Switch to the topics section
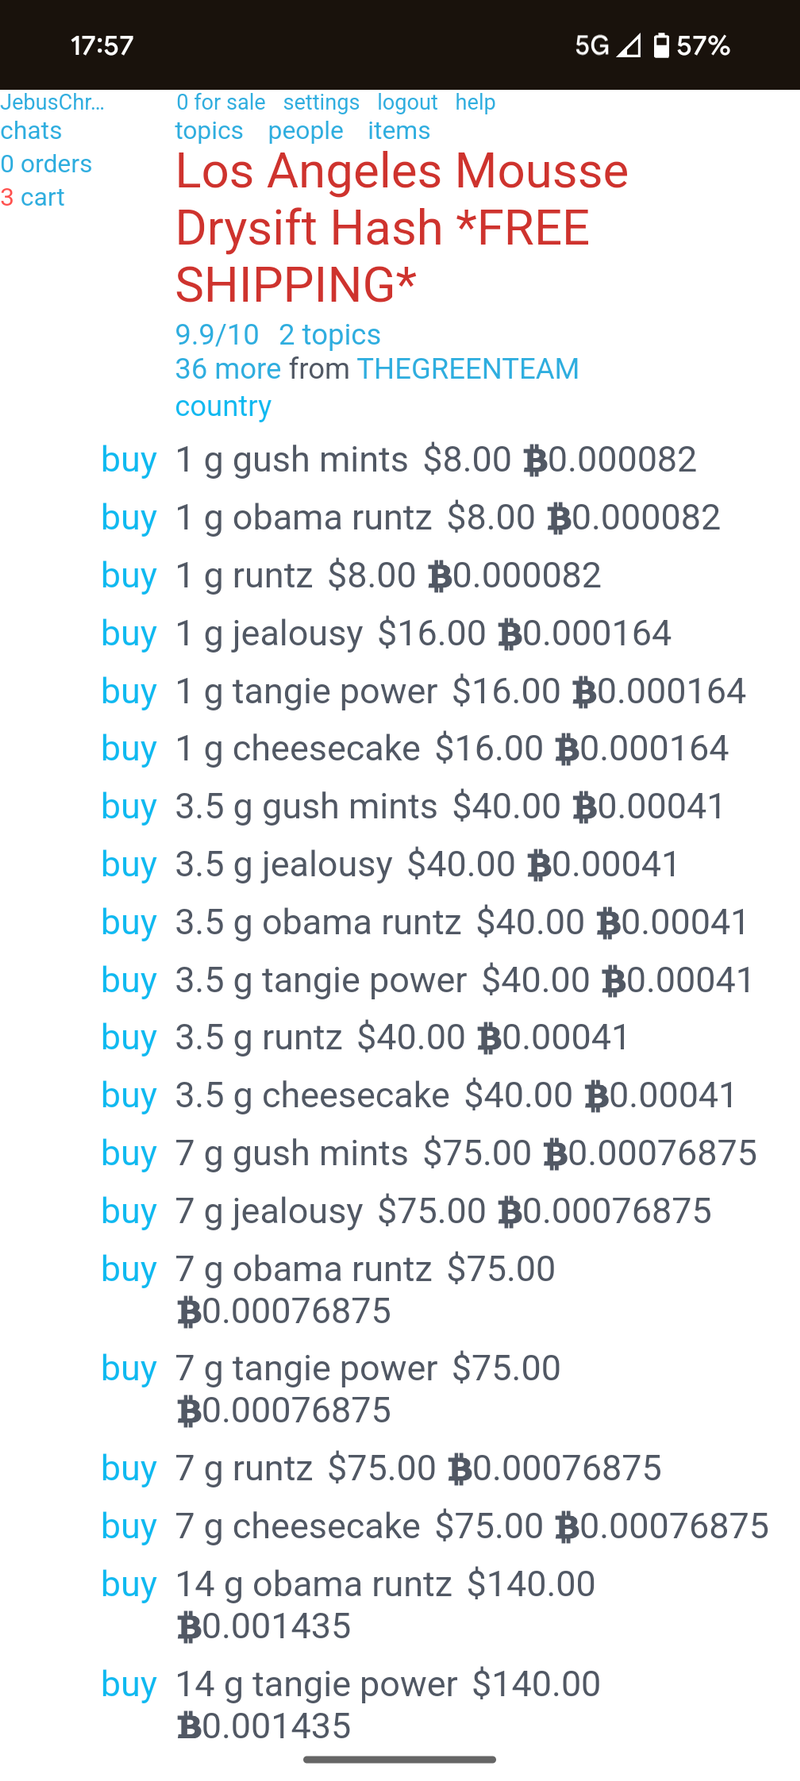800x1781 pixels. coord(209,131)
